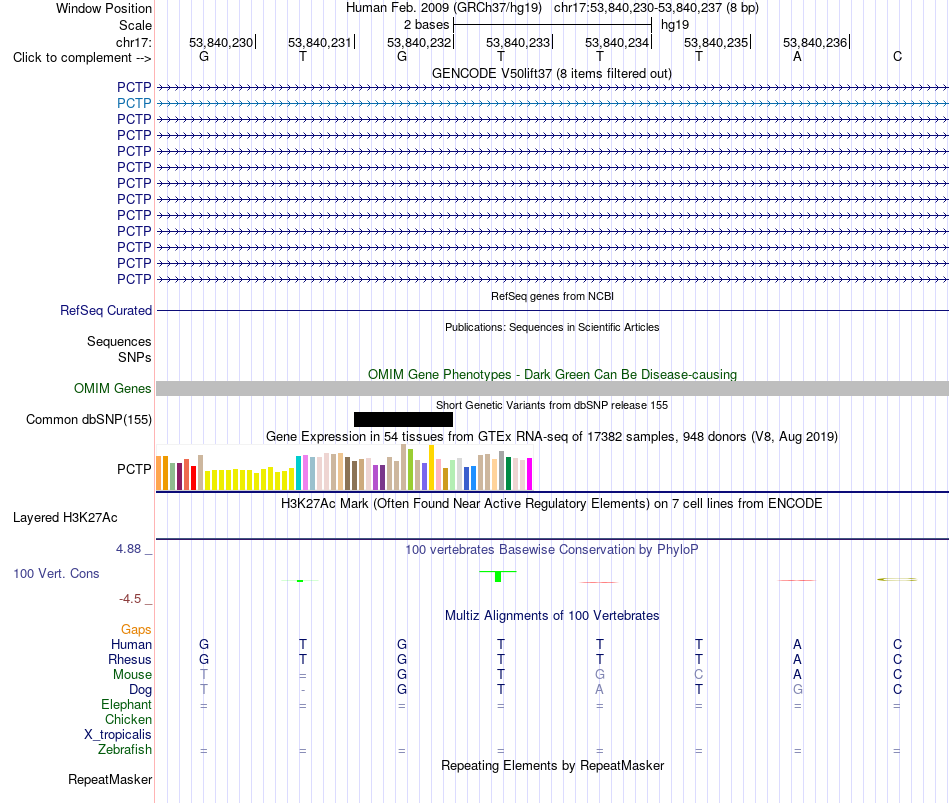Click the Sequences track label
This screenshot has width=950, height=803.
point(119,341)
